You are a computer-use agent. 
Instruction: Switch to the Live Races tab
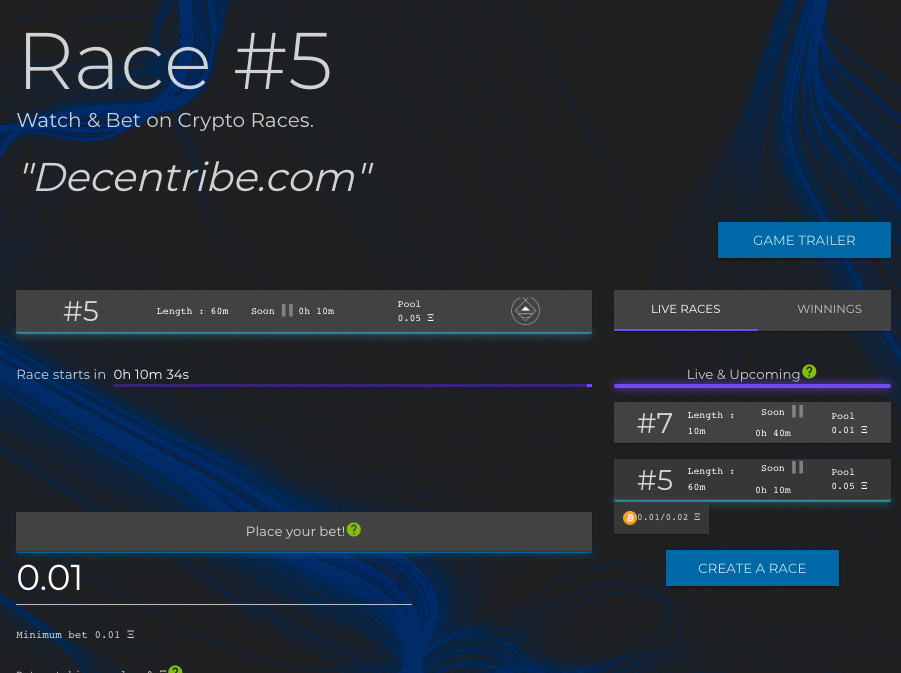click(685, 309)
